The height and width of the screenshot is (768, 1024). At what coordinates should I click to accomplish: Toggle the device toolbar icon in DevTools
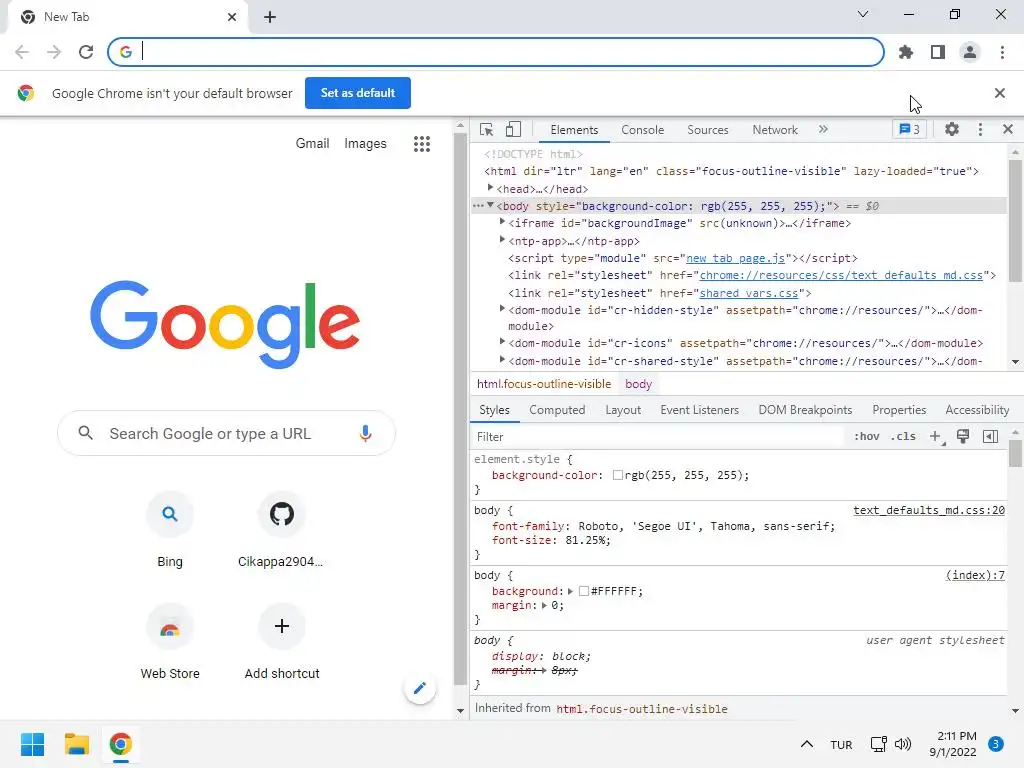pos(513,129)
